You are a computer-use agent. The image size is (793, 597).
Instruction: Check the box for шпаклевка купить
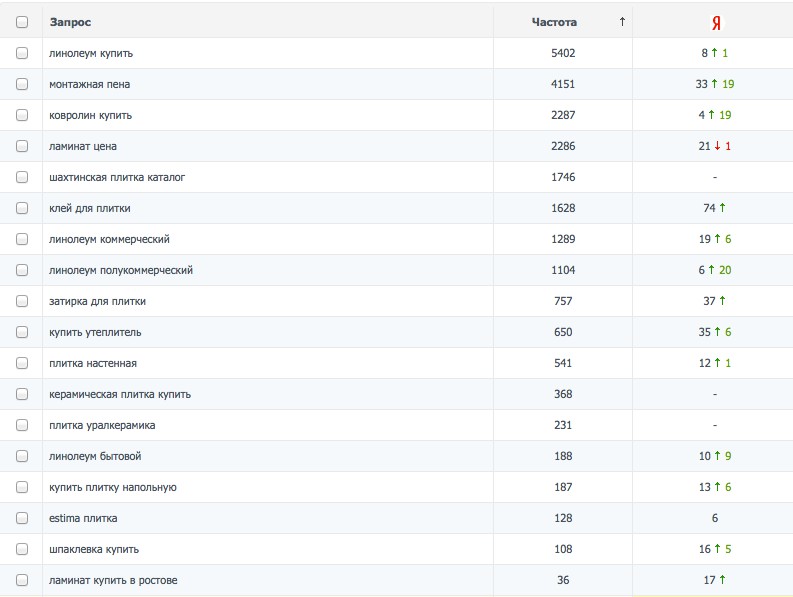22,549
